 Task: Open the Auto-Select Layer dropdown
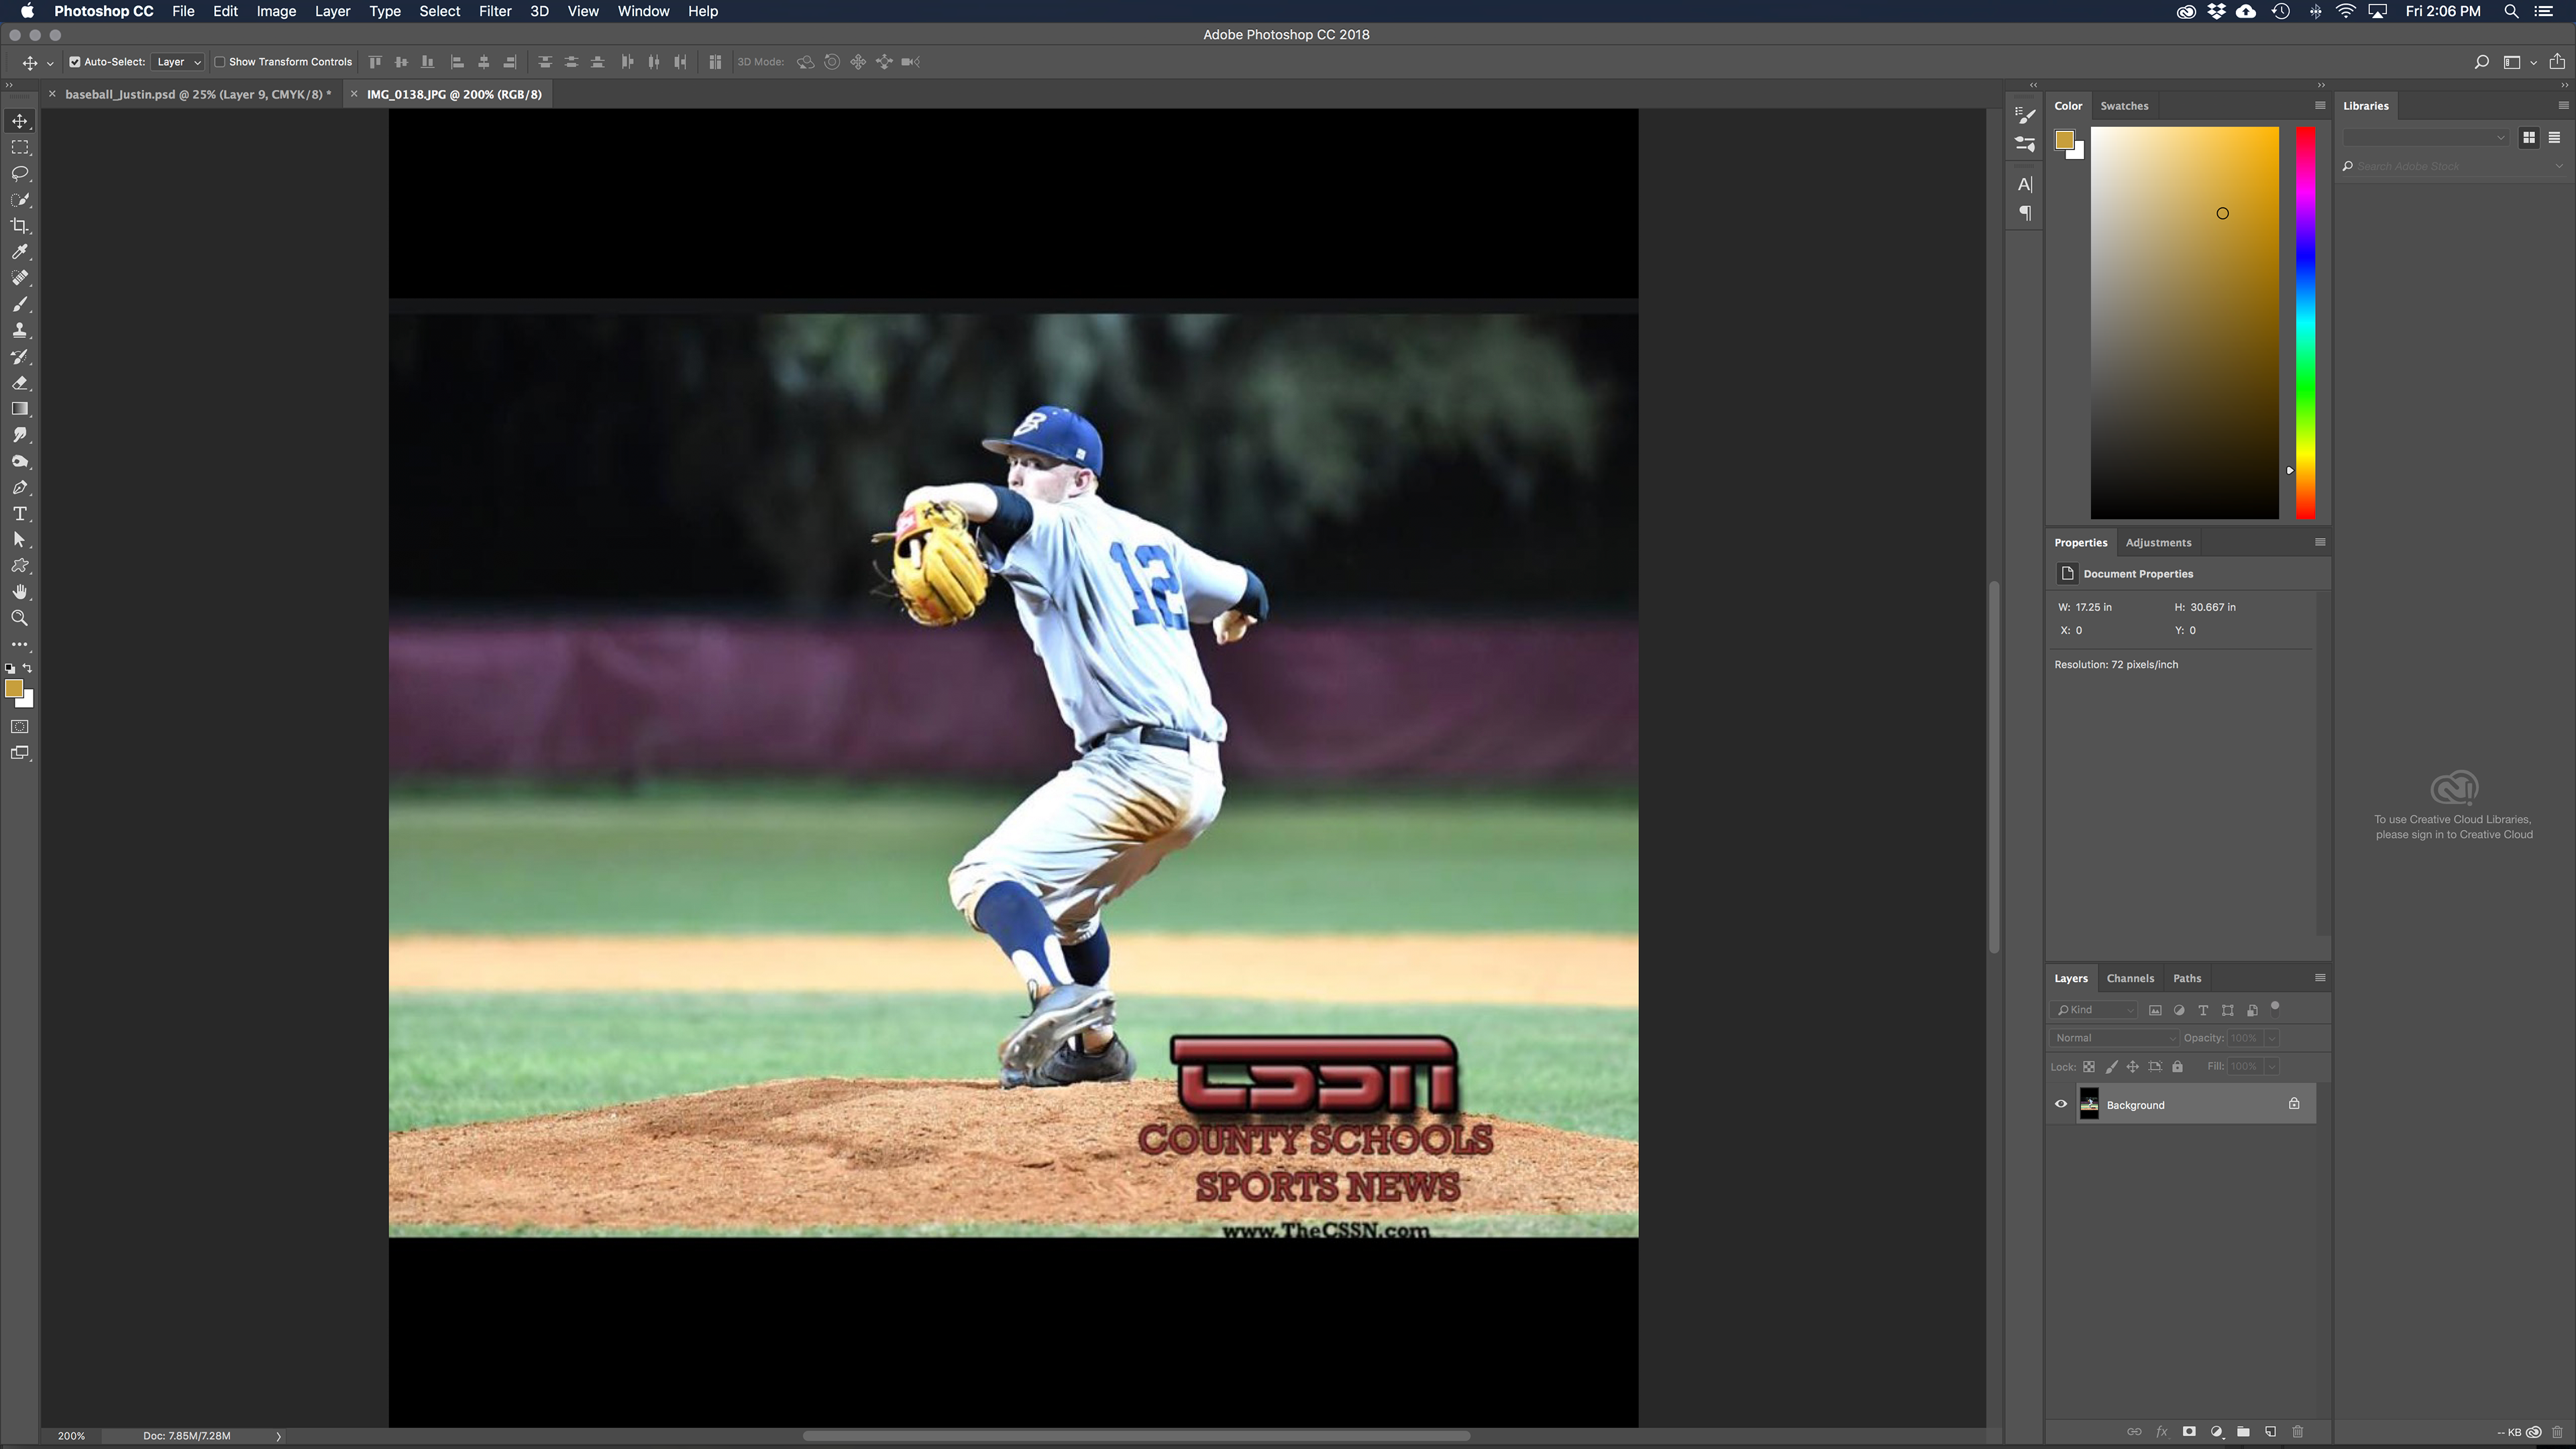[179, 62]
